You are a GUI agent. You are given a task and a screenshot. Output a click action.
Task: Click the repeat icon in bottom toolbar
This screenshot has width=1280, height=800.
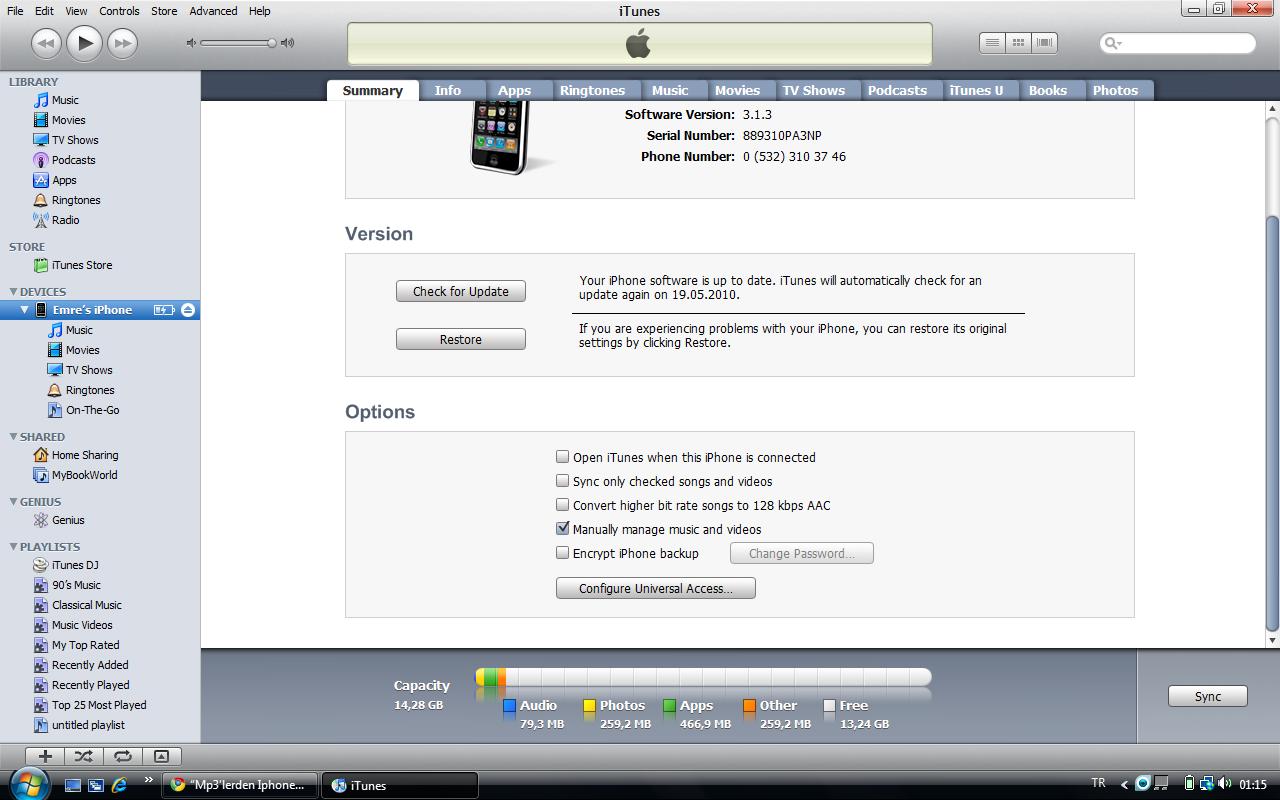point(122,756)
